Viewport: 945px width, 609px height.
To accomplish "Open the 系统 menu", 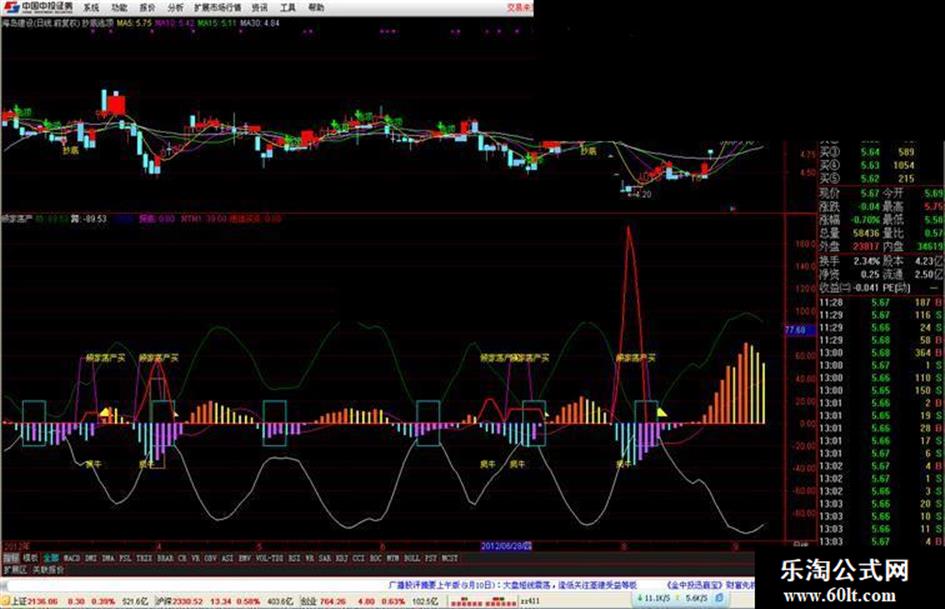I will click(91, 8).
